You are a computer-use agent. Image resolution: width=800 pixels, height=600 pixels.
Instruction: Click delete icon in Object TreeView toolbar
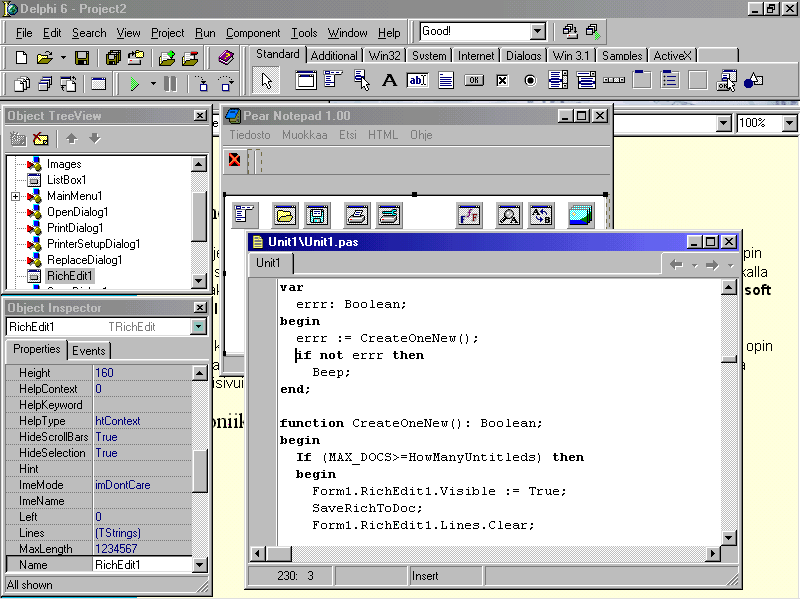coord(40,138)
